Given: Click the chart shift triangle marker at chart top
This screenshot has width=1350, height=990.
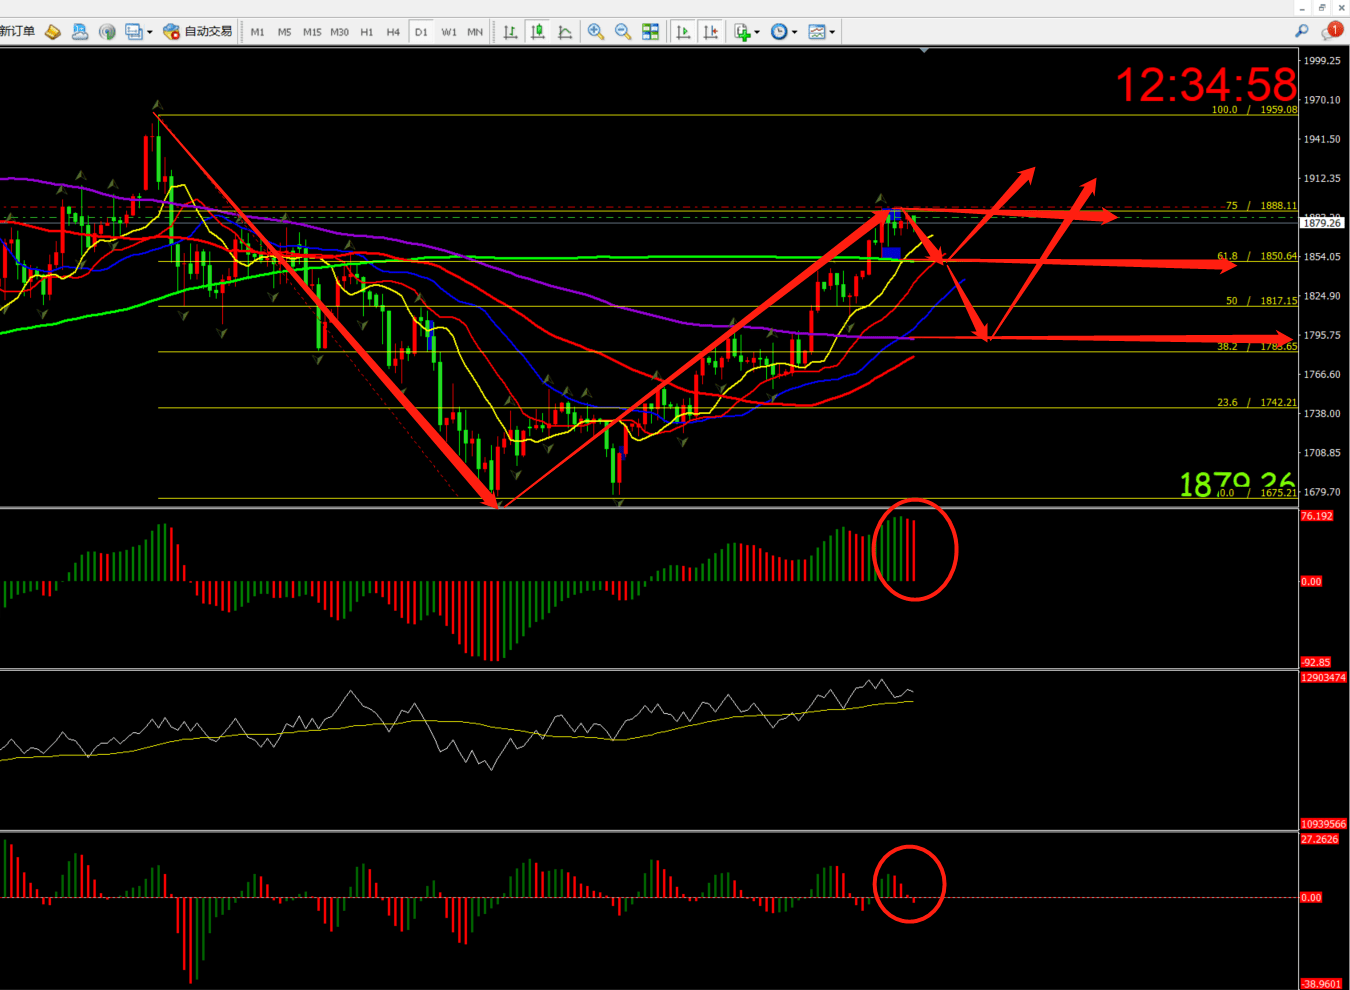Looking at the screenshot, I should tap(924, 50).
